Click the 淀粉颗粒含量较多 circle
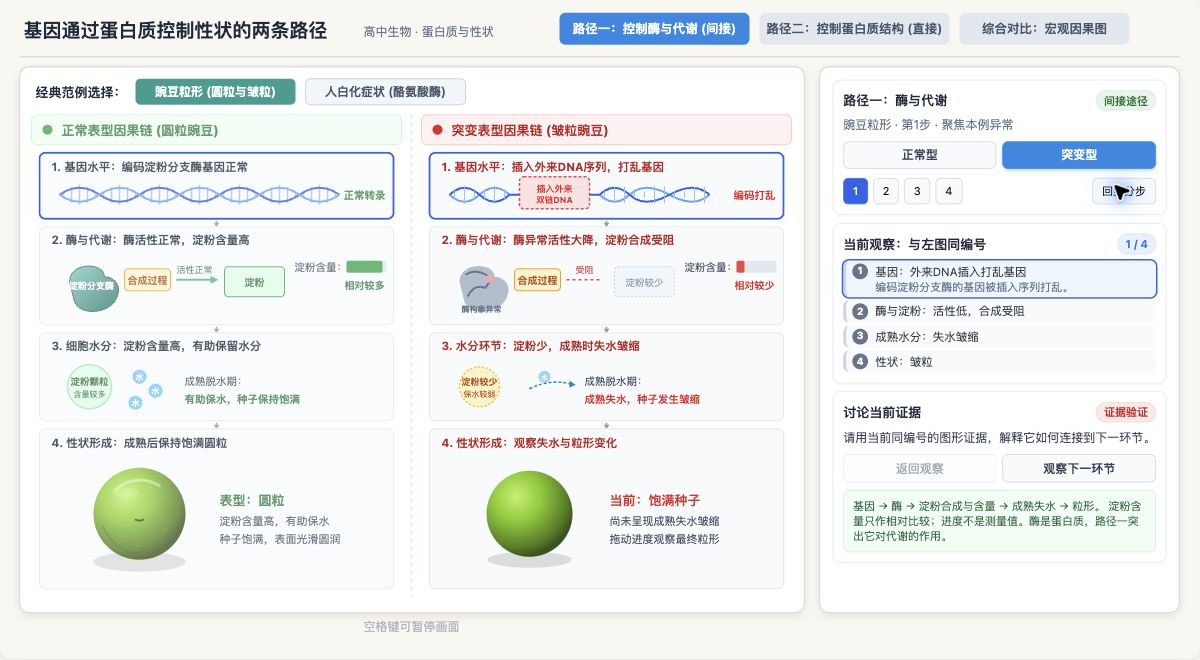The image size is (1200, 660). (89, 388)
